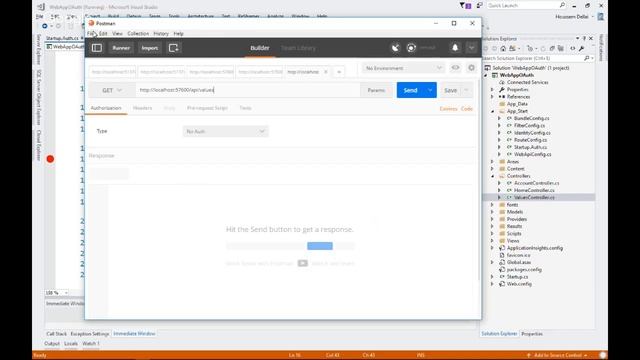The image size is (640, 360).
Task: Click the View Code icon in Solution Explorer toolbar
Action: click(x=573, y=49)
